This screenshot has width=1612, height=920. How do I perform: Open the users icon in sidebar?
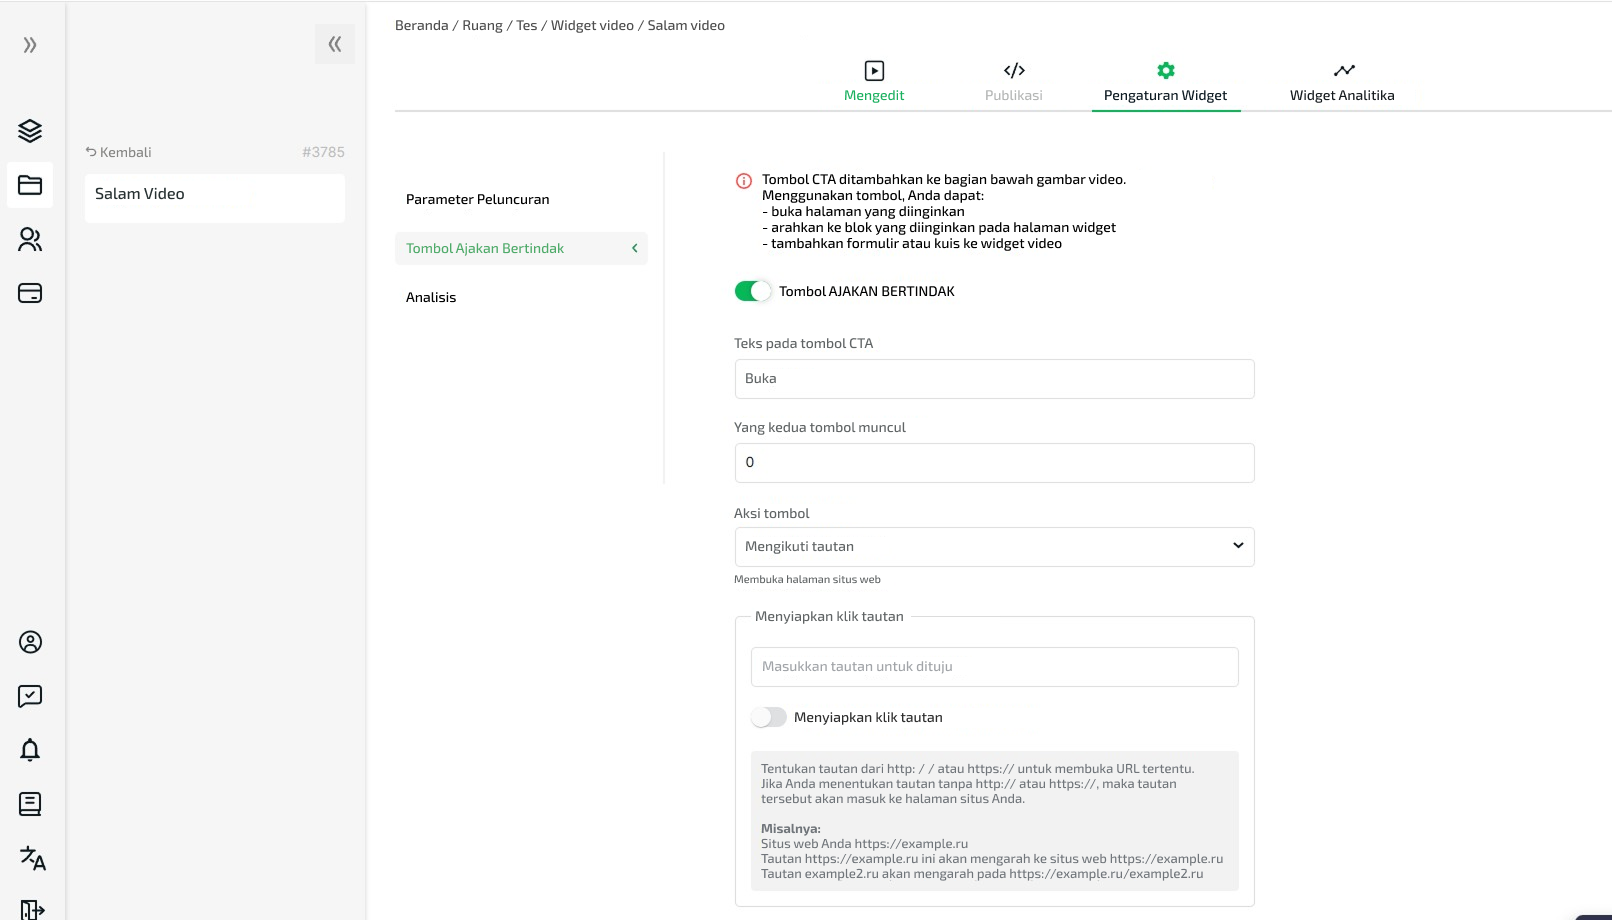click(30, 239)
